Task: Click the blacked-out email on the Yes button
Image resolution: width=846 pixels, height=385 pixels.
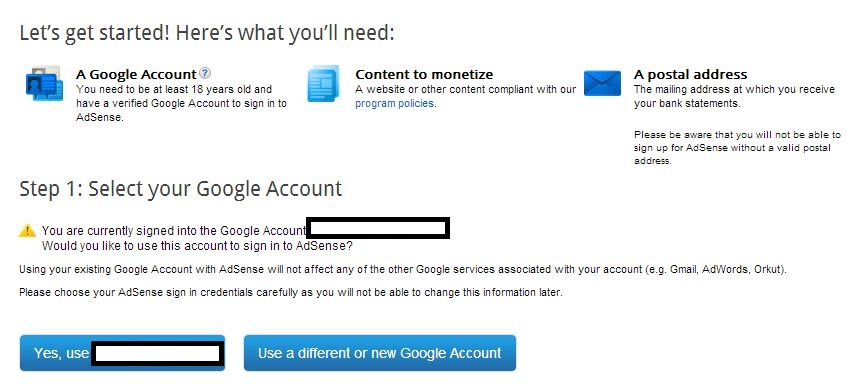Action: pos(157,354)
